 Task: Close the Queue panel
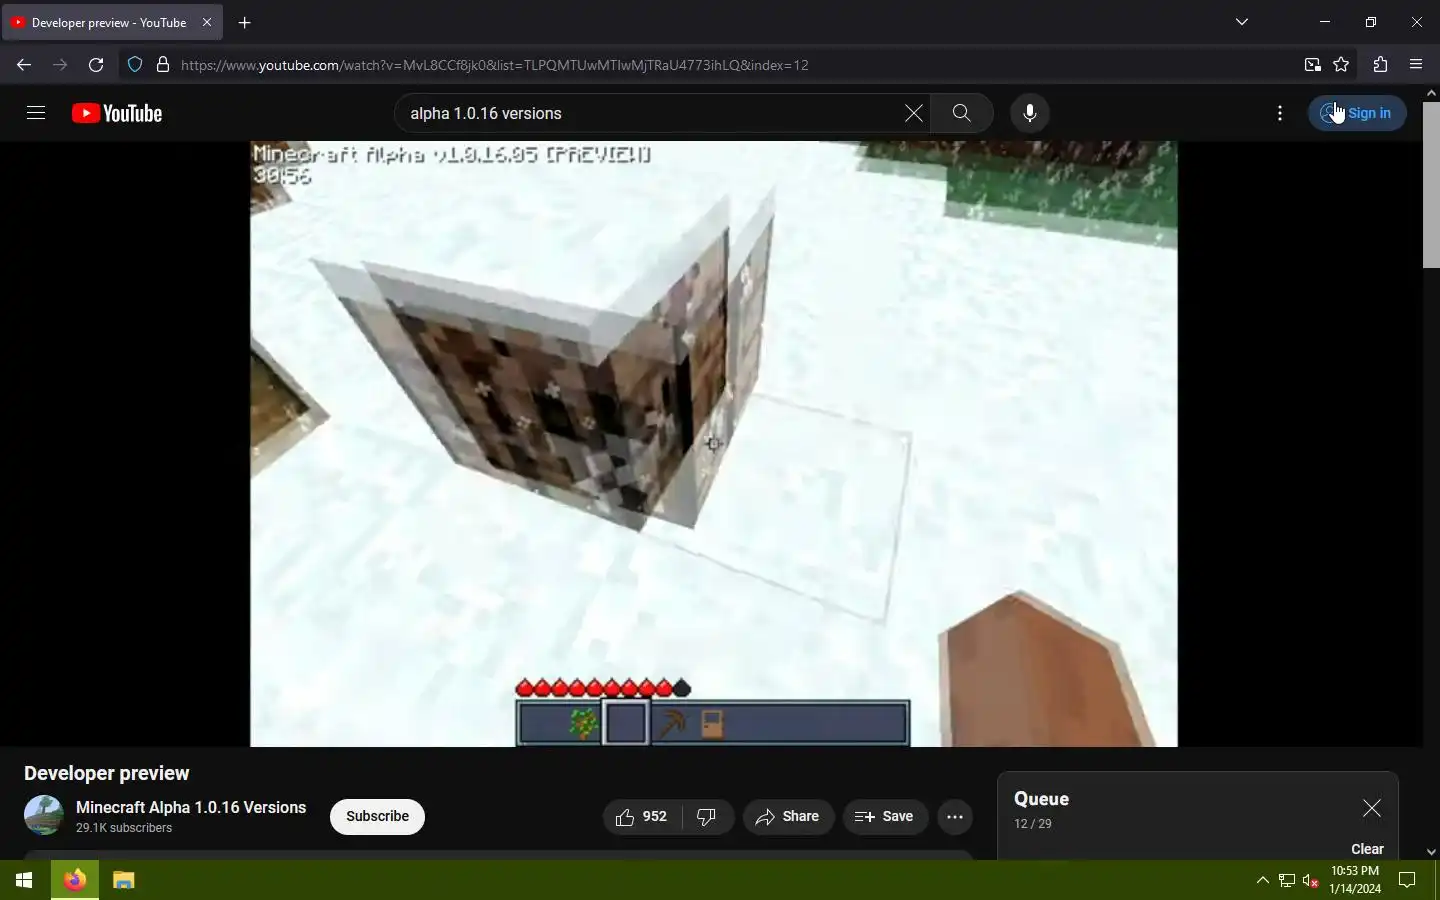[x=1372, y=808]
